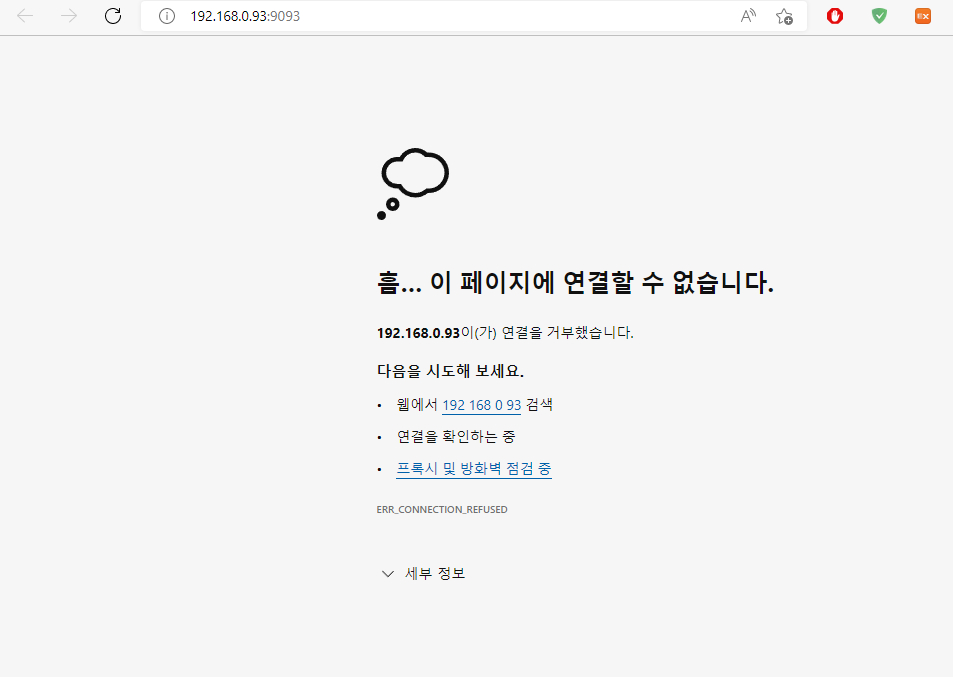Click the 다음을 시도해 보세요 subheading
953x677 pixels.
[450, 371]
